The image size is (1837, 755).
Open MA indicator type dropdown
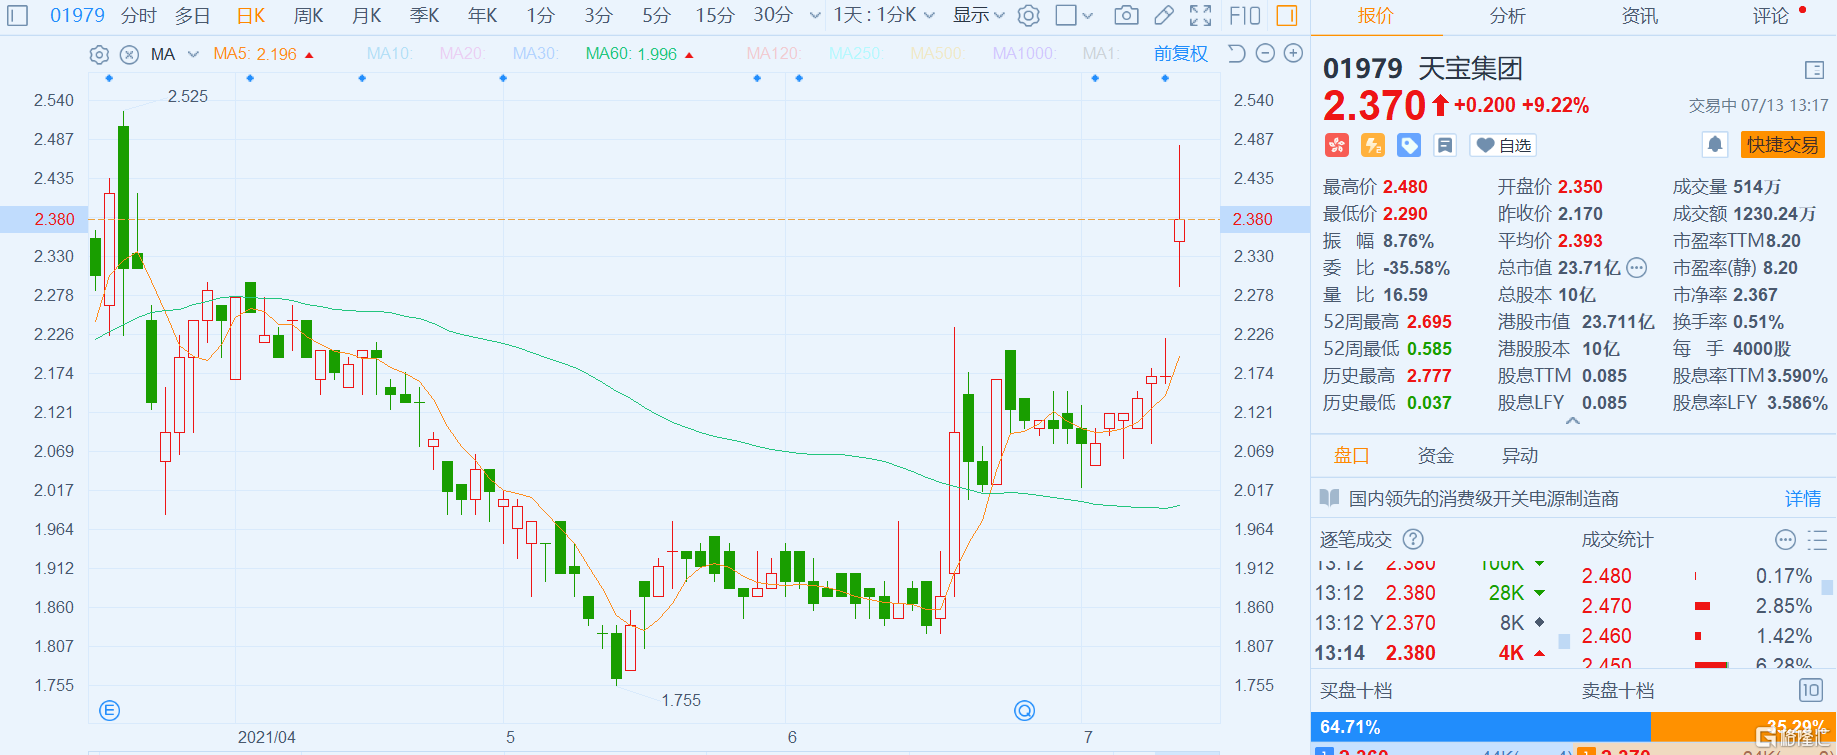click(175, 54)
